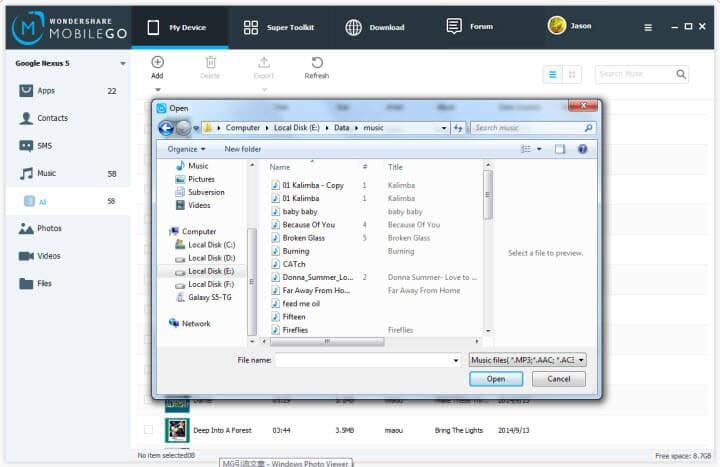Screen dimensions: 720x467
Task: Open Videos in the sidebar
Action: tap(68, 256)
